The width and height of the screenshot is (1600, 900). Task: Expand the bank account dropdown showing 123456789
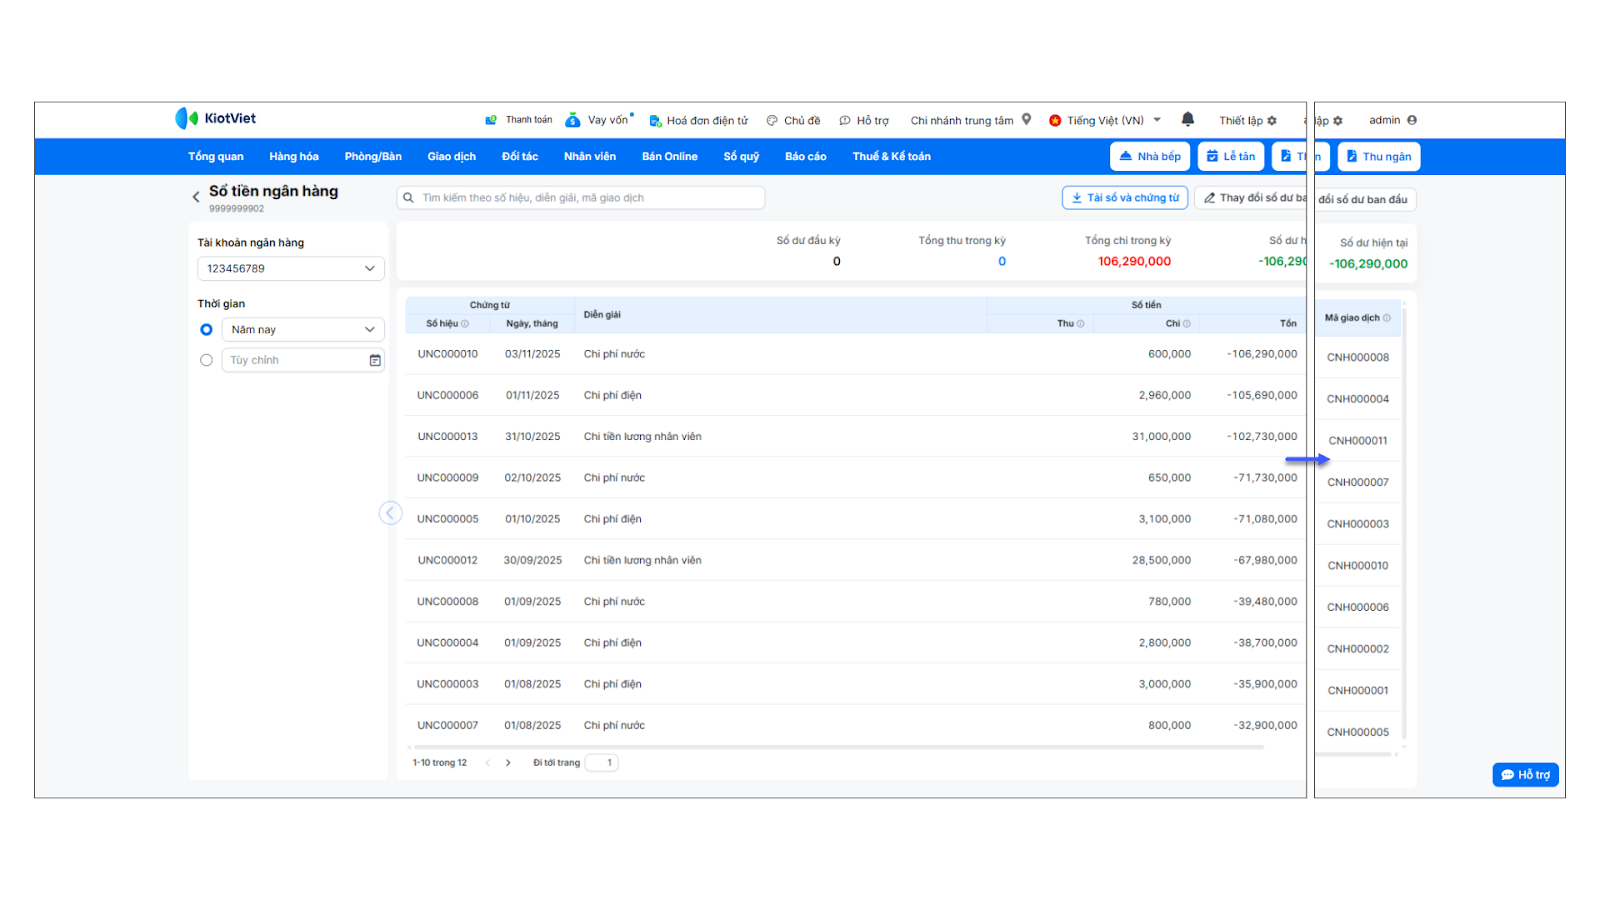291,269
